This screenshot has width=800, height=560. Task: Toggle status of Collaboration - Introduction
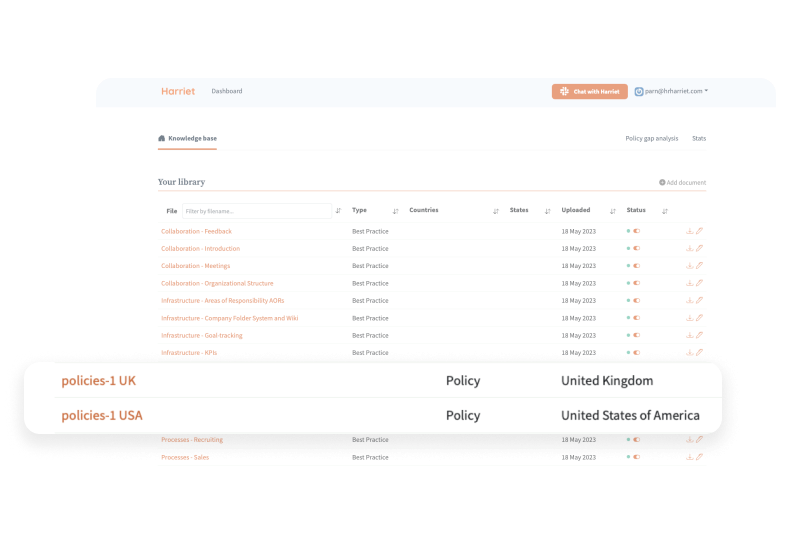(637, 248)
